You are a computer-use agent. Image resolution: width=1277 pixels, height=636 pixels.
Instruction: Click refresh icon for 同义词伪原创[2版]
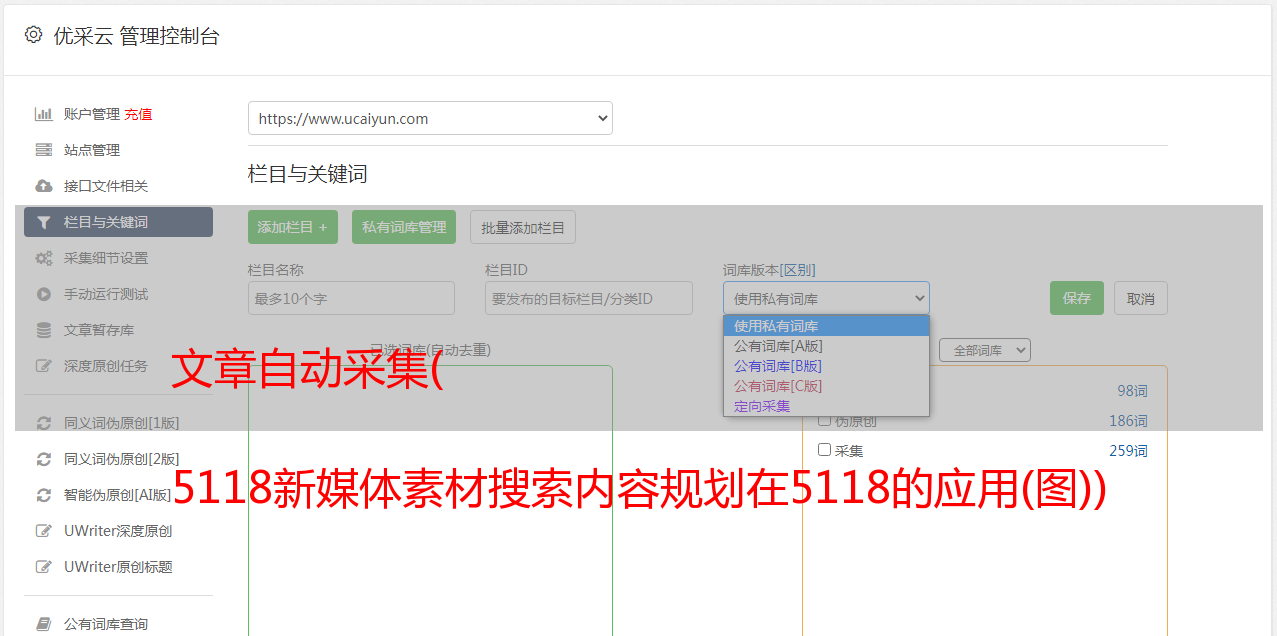click(x=43, y=459)
